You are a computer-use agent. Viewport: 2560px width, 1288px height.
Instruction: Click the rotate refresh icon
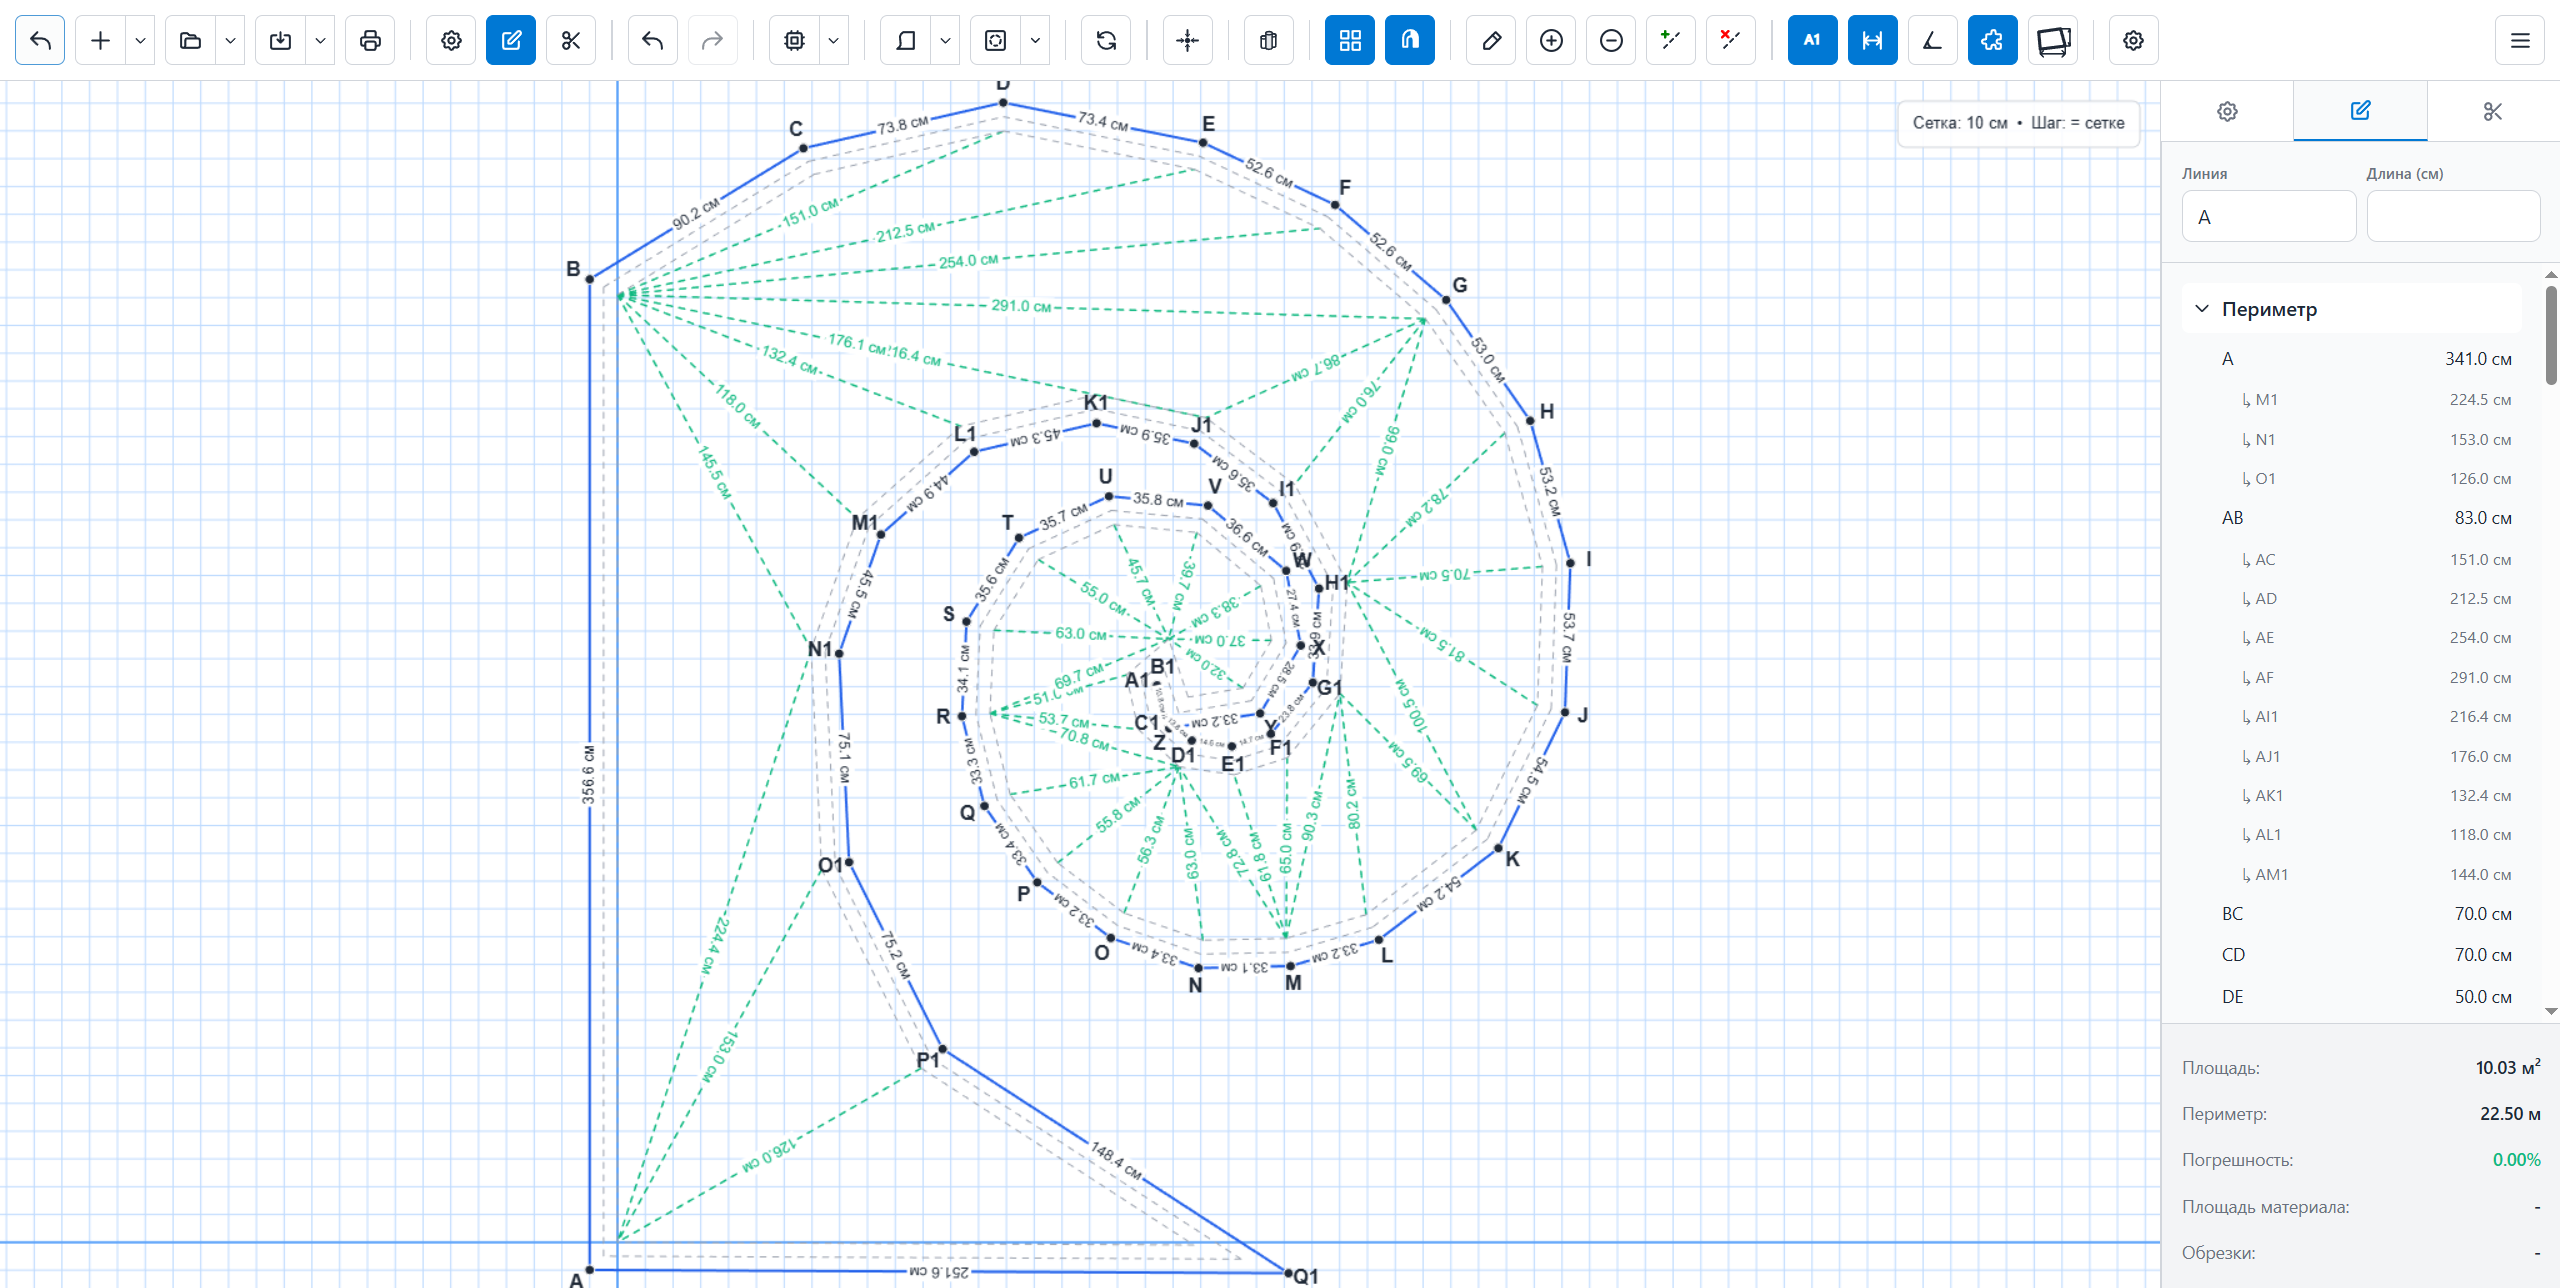click(x=1106, y=40)
